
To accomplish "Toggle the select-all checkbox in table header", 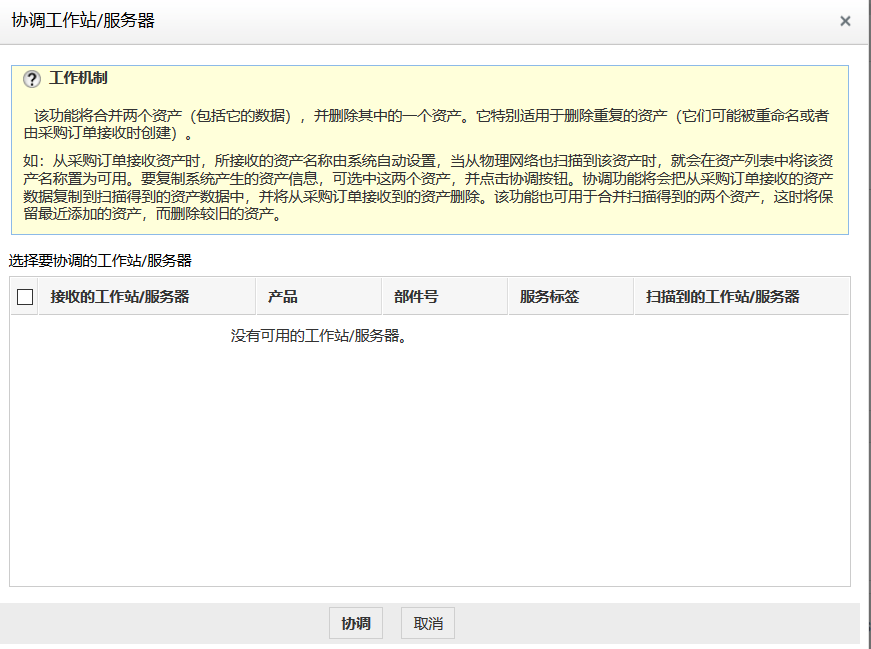I will tap(25, 297).
